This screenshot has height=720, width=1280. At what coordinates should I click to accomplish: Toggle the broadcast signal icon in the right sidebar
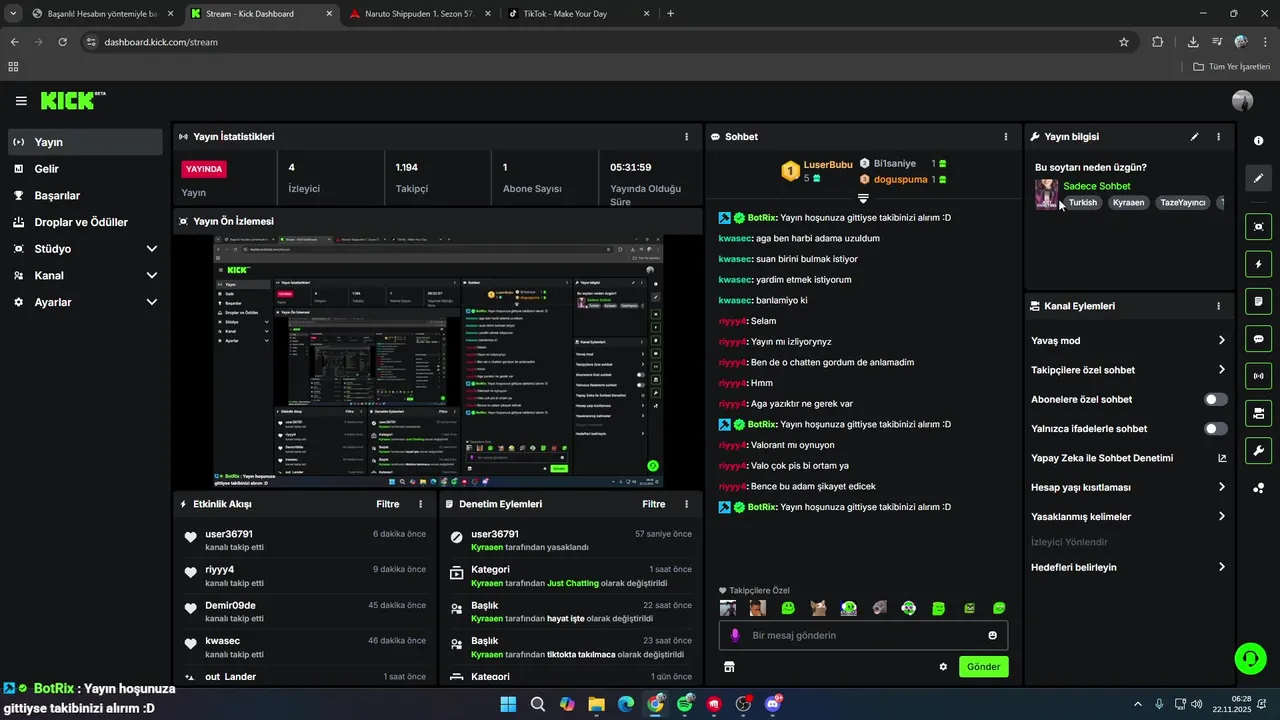click(x=1258, y=376)
